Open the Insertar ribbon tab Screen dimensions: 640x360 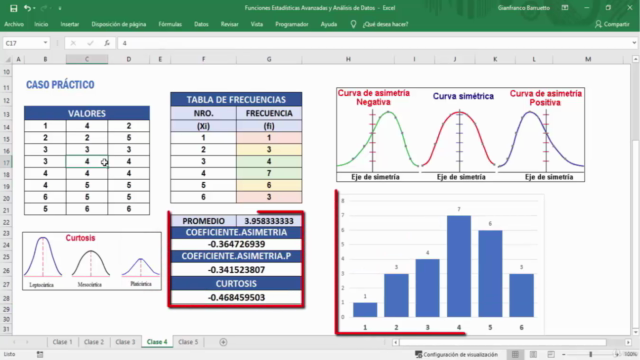point(70,24)
